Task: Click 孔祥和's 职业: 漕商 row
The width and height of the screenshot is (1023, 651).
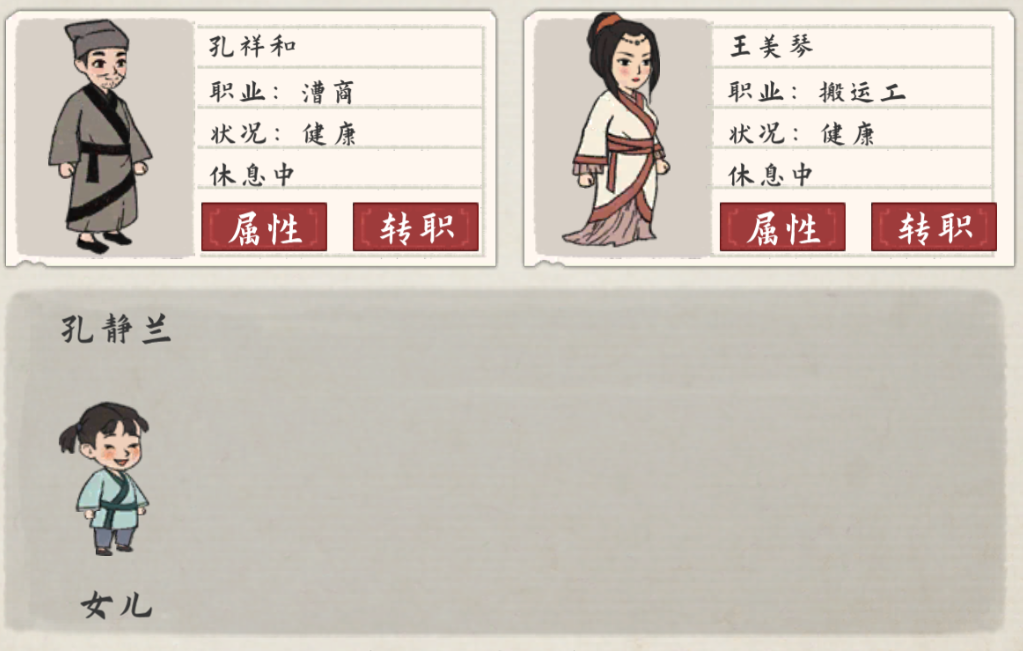Action: (x=340, y=91)
